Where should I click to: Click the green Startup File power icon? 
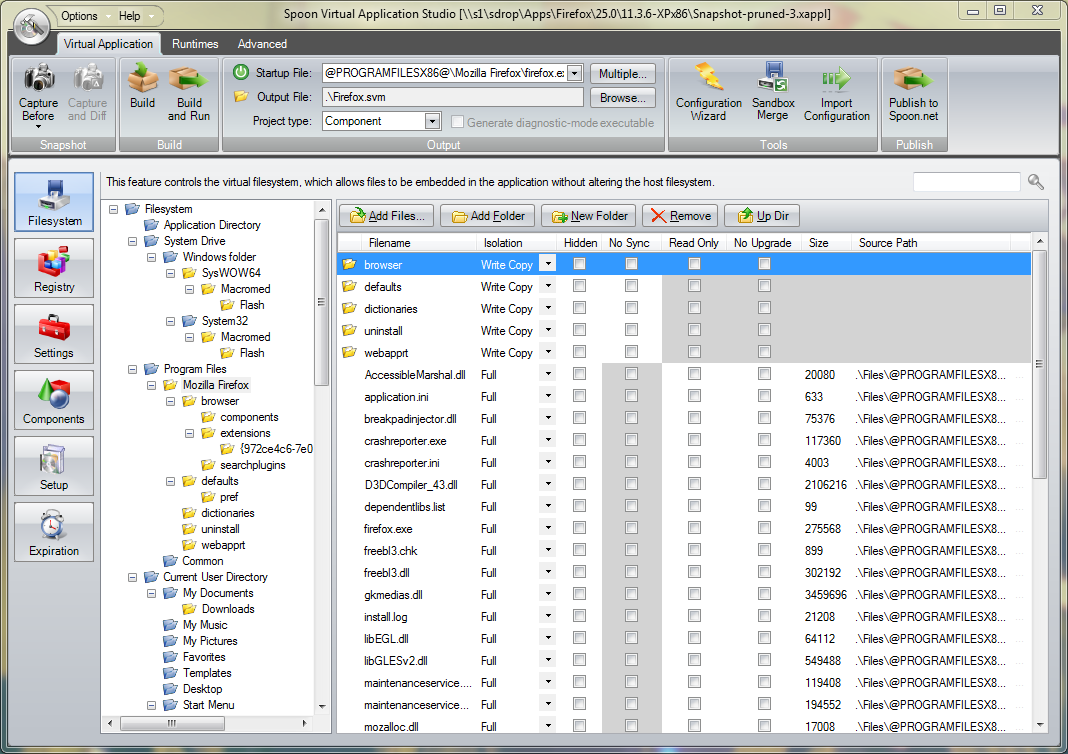(240, 72)
